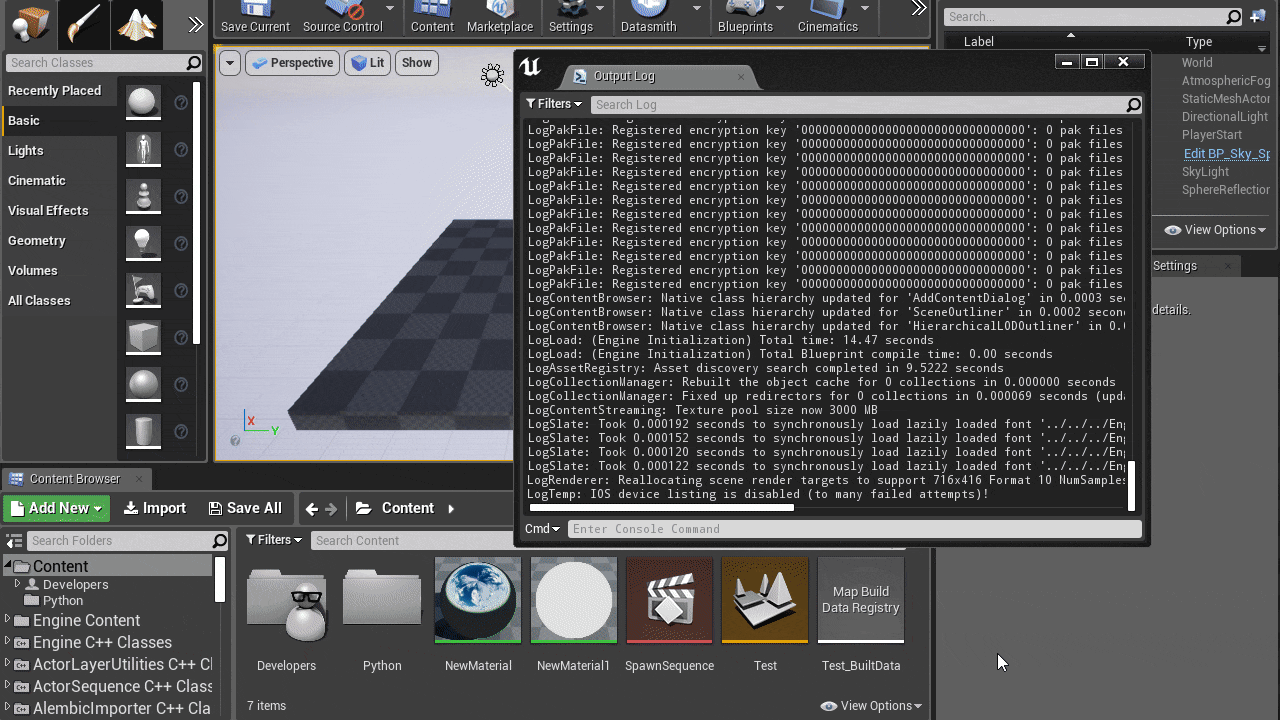
Task: Open the Edit BP_Sky_Sphere link
Action: click(1226, 153)
